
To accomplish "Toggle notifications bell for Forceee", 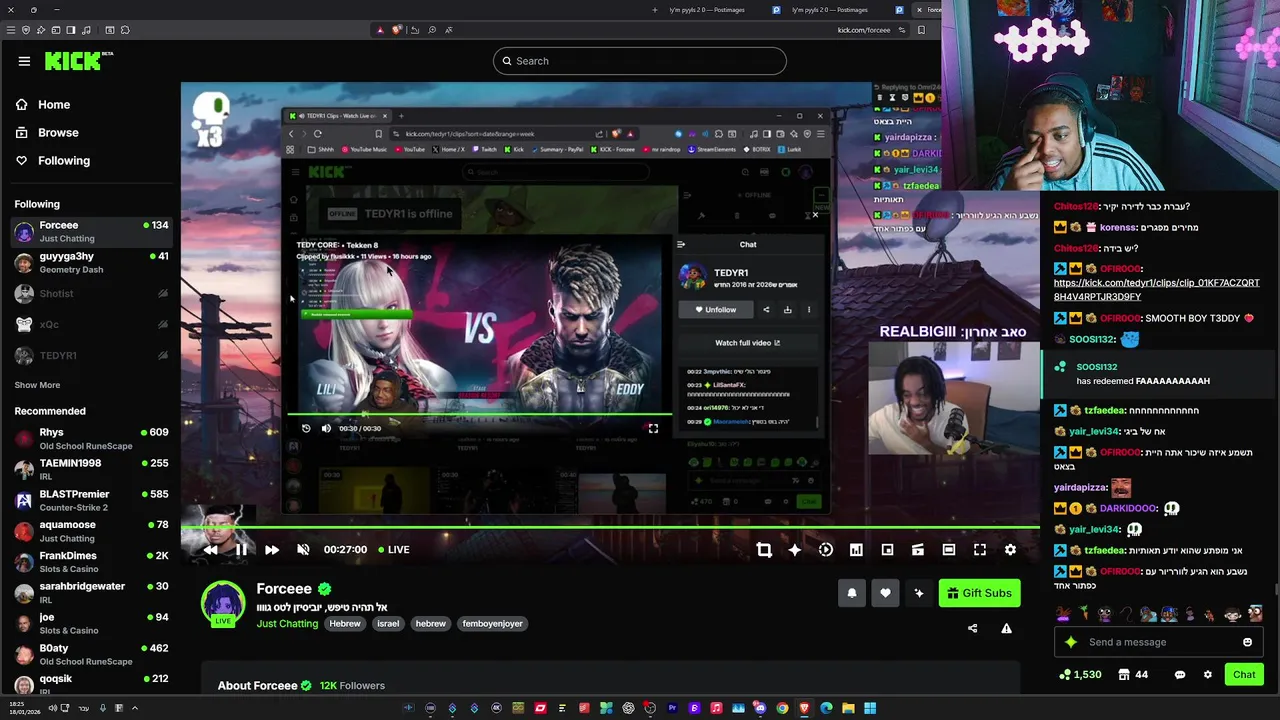I will [852, 593].
